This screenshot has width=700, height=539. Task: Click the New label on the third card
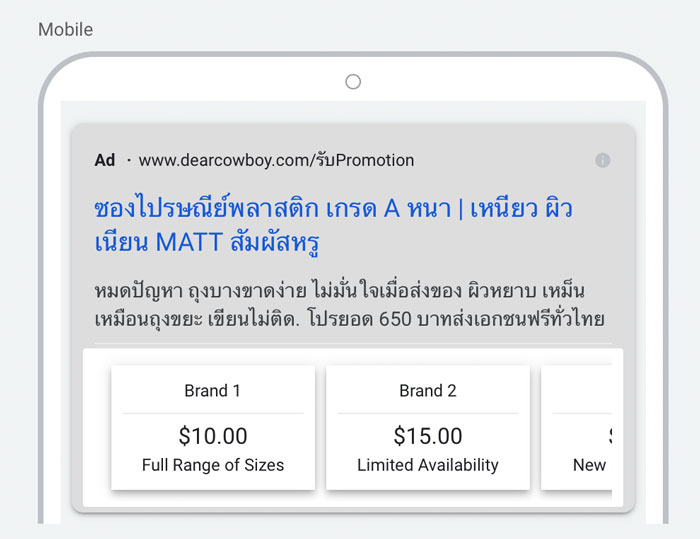point(589,465)
